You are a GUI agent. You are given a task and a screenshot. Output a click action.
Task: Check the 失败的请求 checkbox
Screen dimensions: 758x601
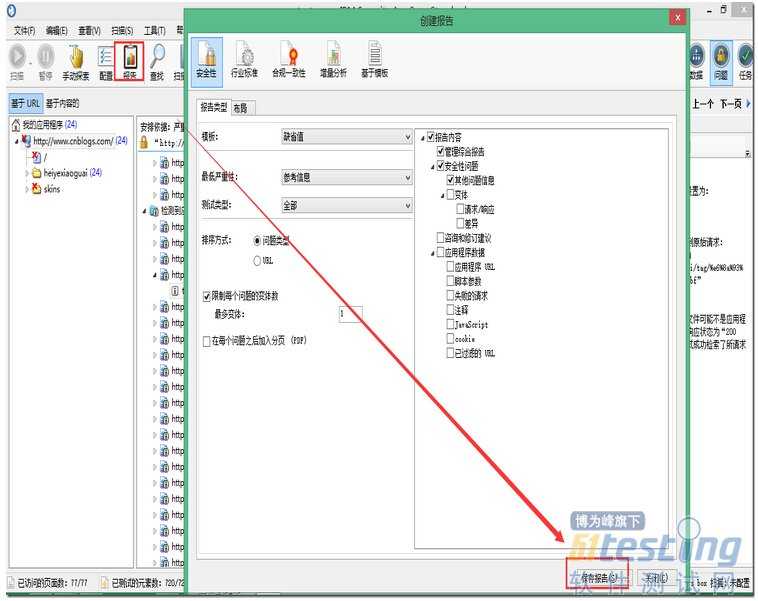coord(450,295)
